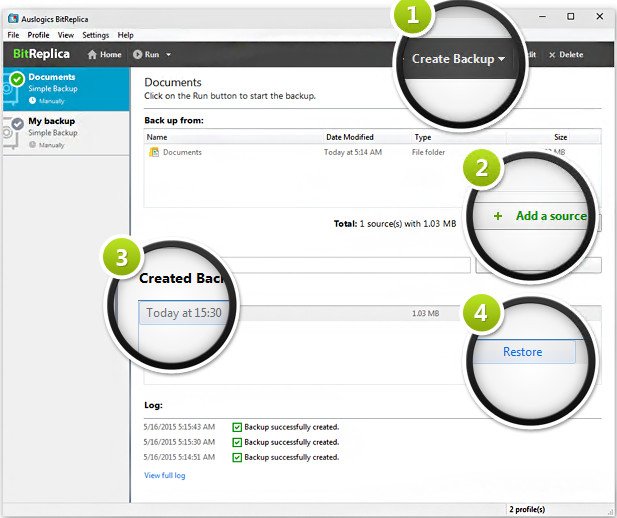Click the Home house icon
The width and height of the screenshot is (617, 518).
(x=92, y=54)
